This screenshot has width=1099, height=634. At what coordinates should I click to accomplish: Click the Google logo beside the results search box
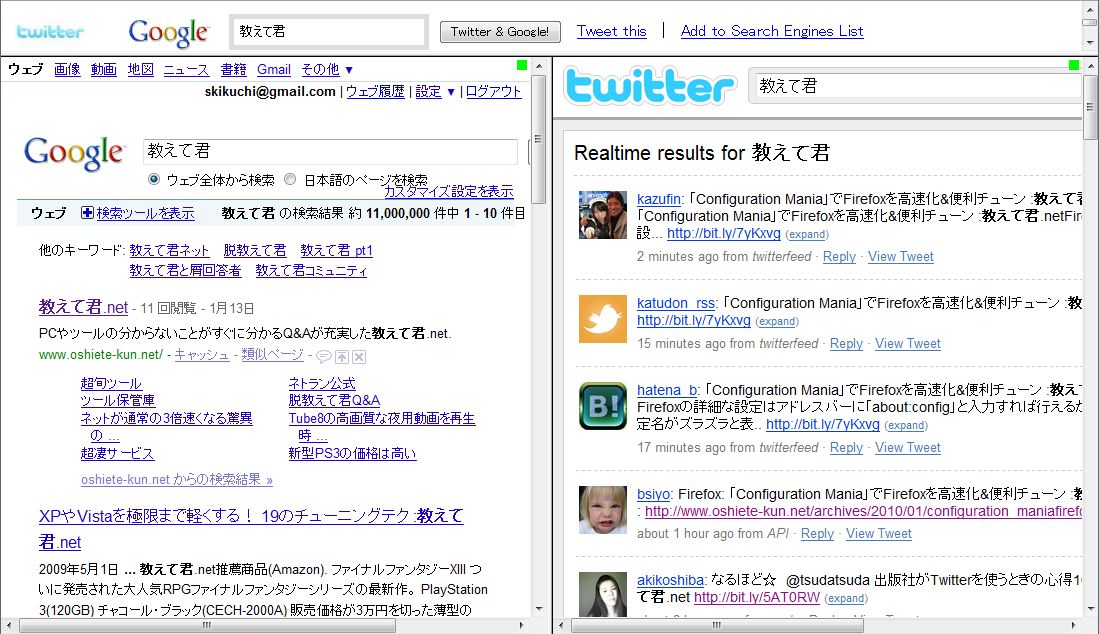pyautogui.click(x=74, y=153)
